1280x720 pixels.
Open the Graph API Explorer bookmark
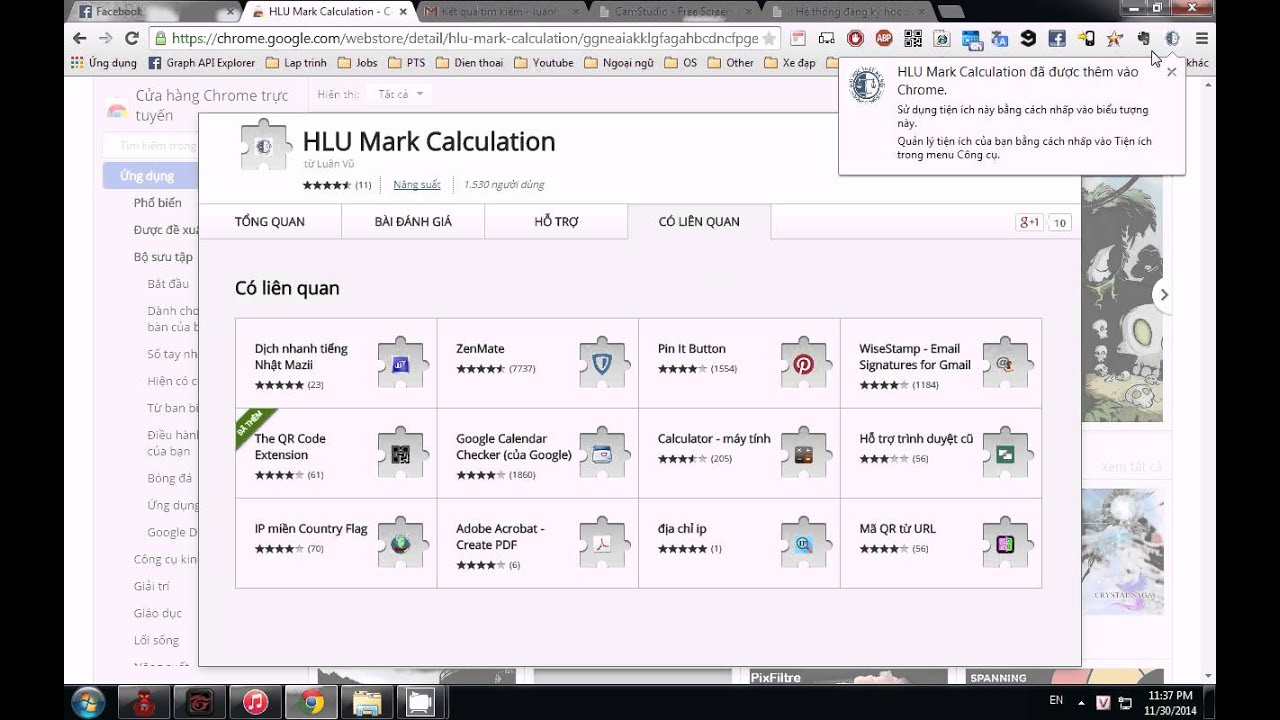point(202,62)
